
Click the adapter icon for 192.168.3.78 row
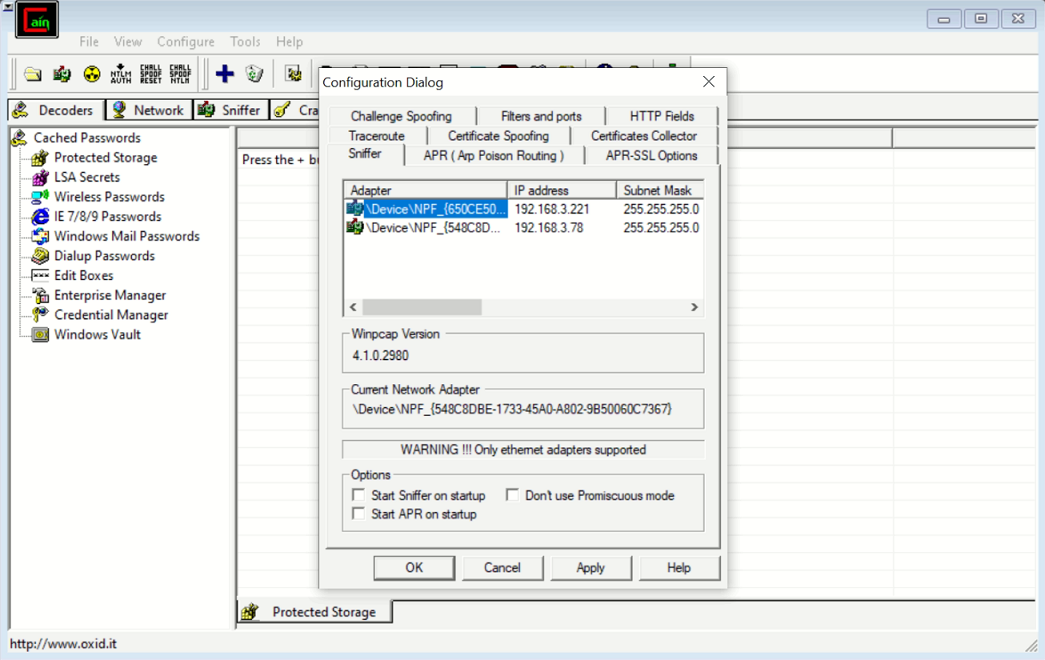(355, 227)
